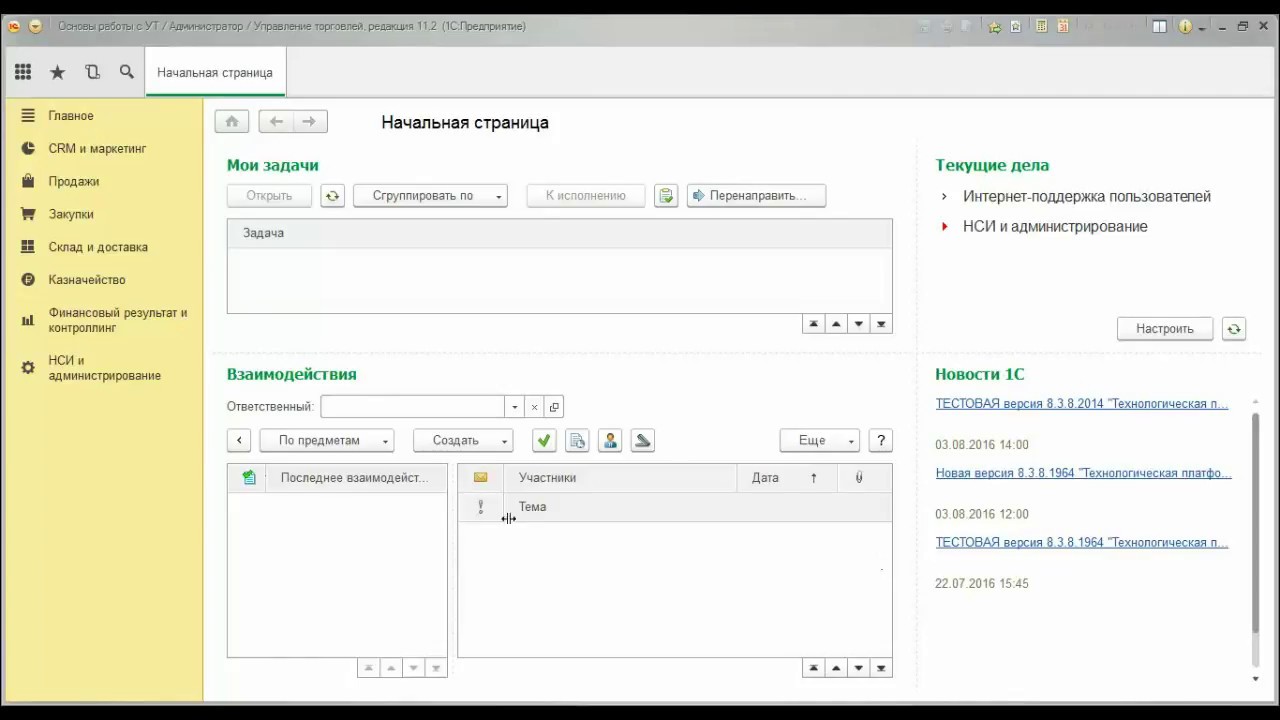Open the Создать dropdown
Image resolution: width=1280 pixels, height=720 pixels.
coord(464,440)
